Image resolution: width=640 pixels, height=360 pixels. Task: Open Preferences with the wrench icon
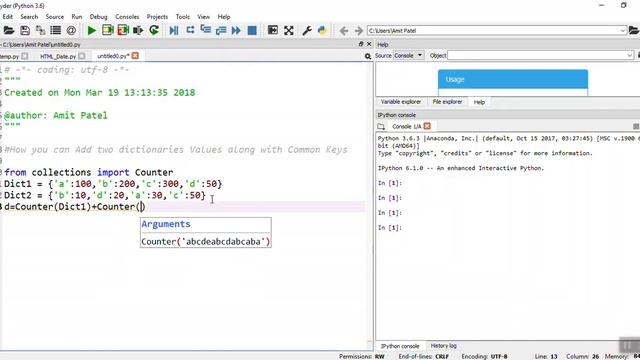click(307, 30)
